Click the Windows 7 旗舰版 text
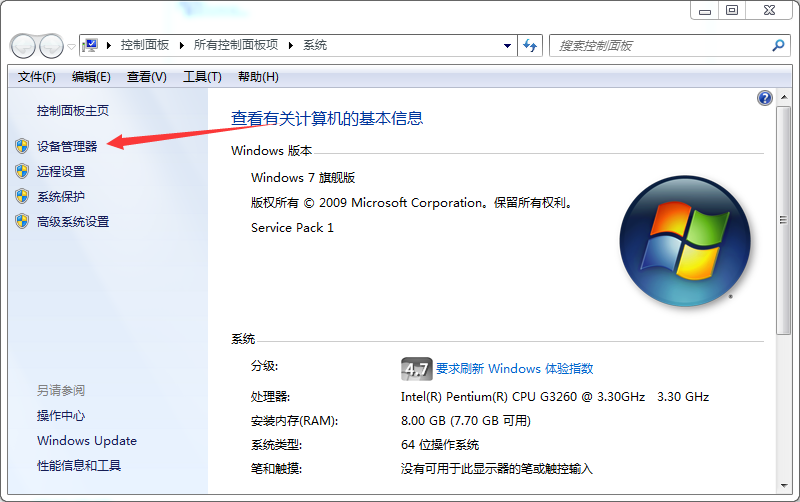Viewport: 800px width, 502px height. pos(303,178)
